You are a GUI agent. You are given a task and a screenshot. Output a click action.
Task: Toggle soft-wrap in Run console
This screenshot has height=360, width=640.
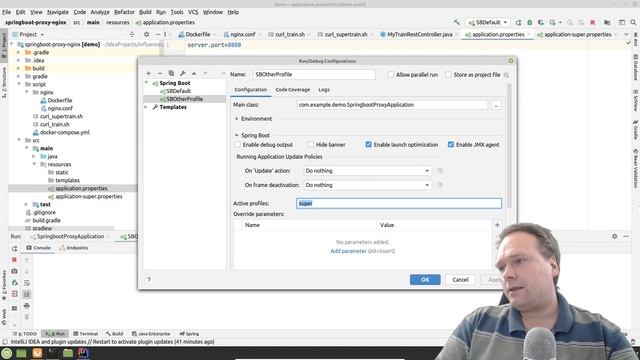click(27, 282)
